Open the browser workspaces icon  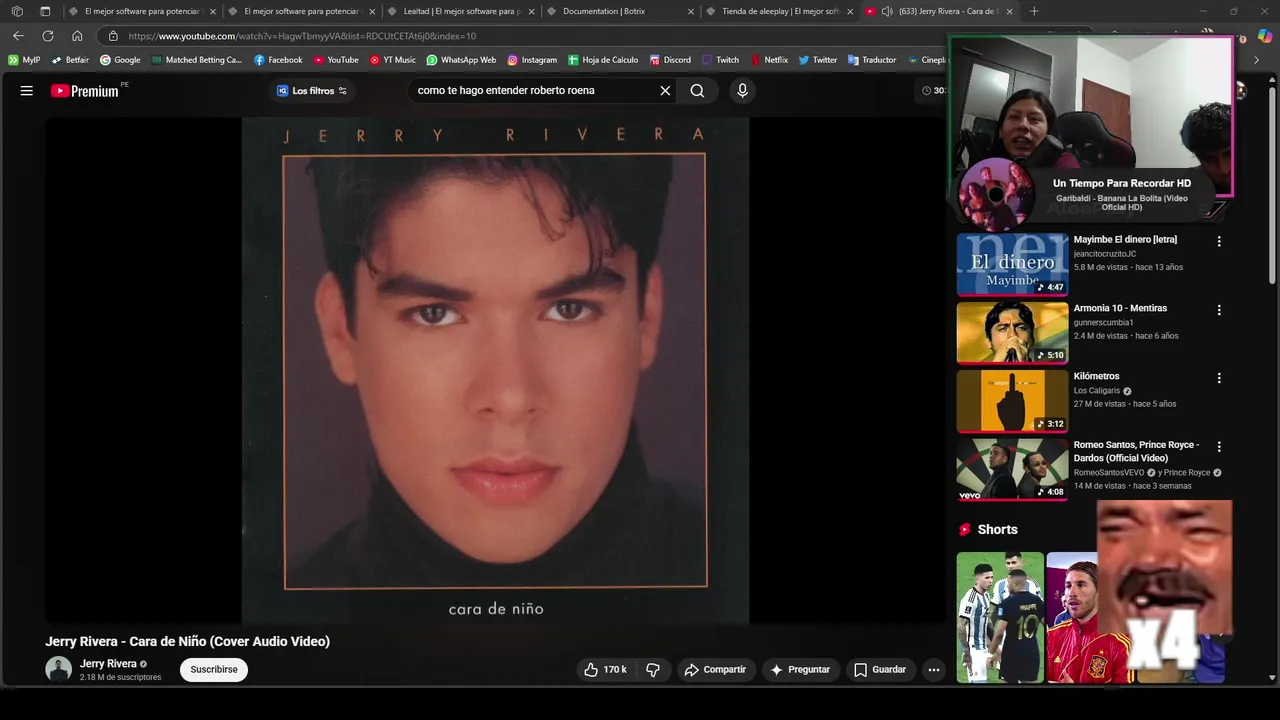17,11
